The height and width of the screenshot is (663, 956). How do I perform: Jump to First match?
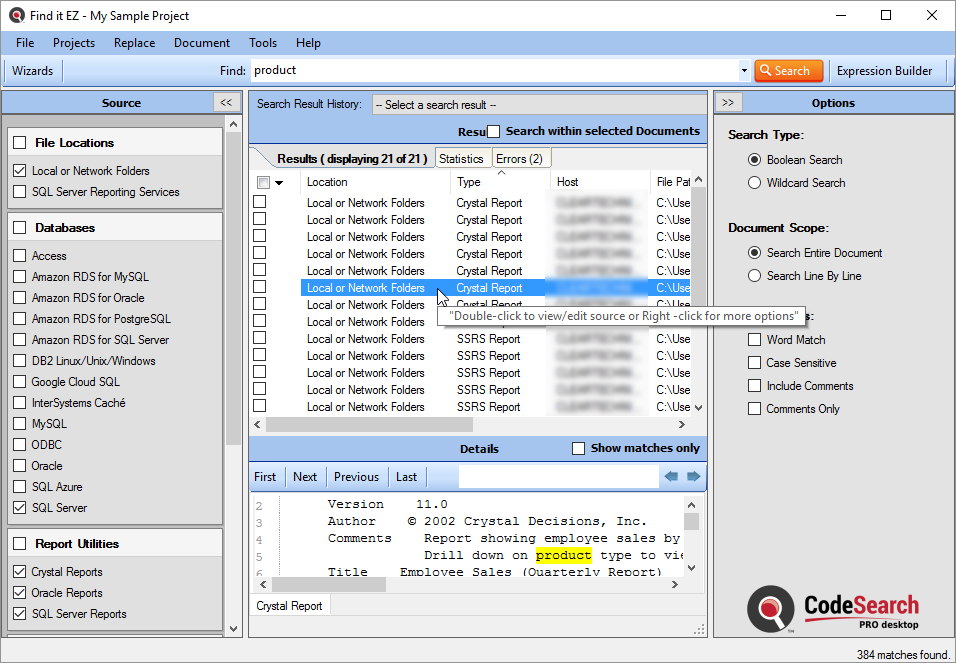[265, 477]
